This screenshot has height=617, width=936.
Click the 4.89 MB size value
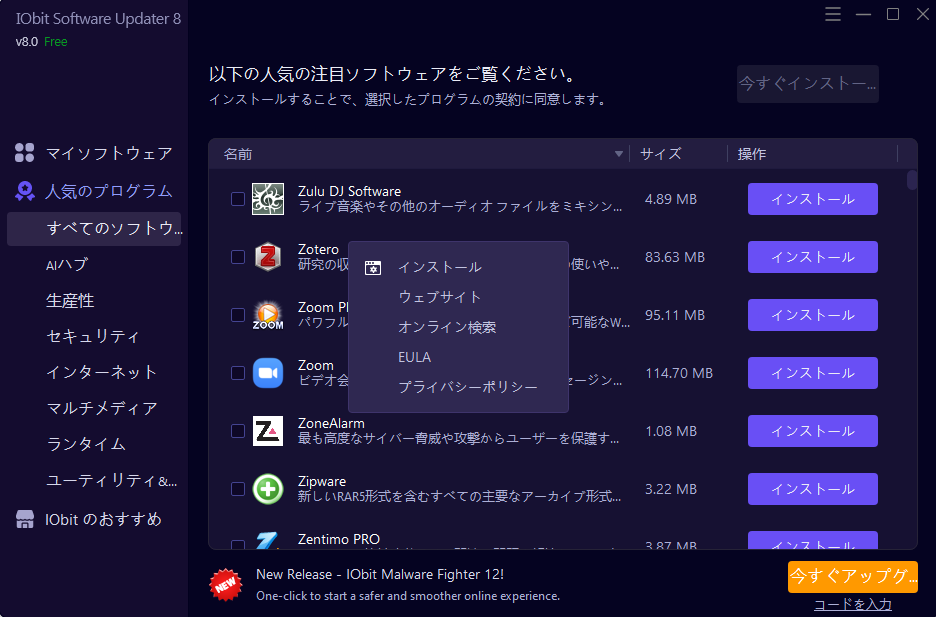[670, 199]
